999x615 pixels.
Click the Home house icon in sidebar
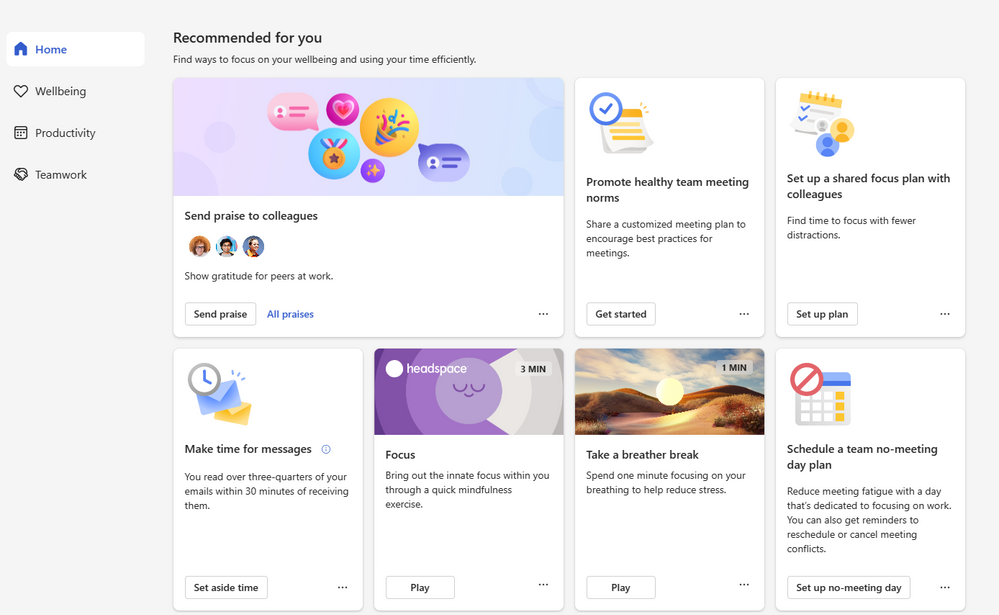[x=20, y=49]
